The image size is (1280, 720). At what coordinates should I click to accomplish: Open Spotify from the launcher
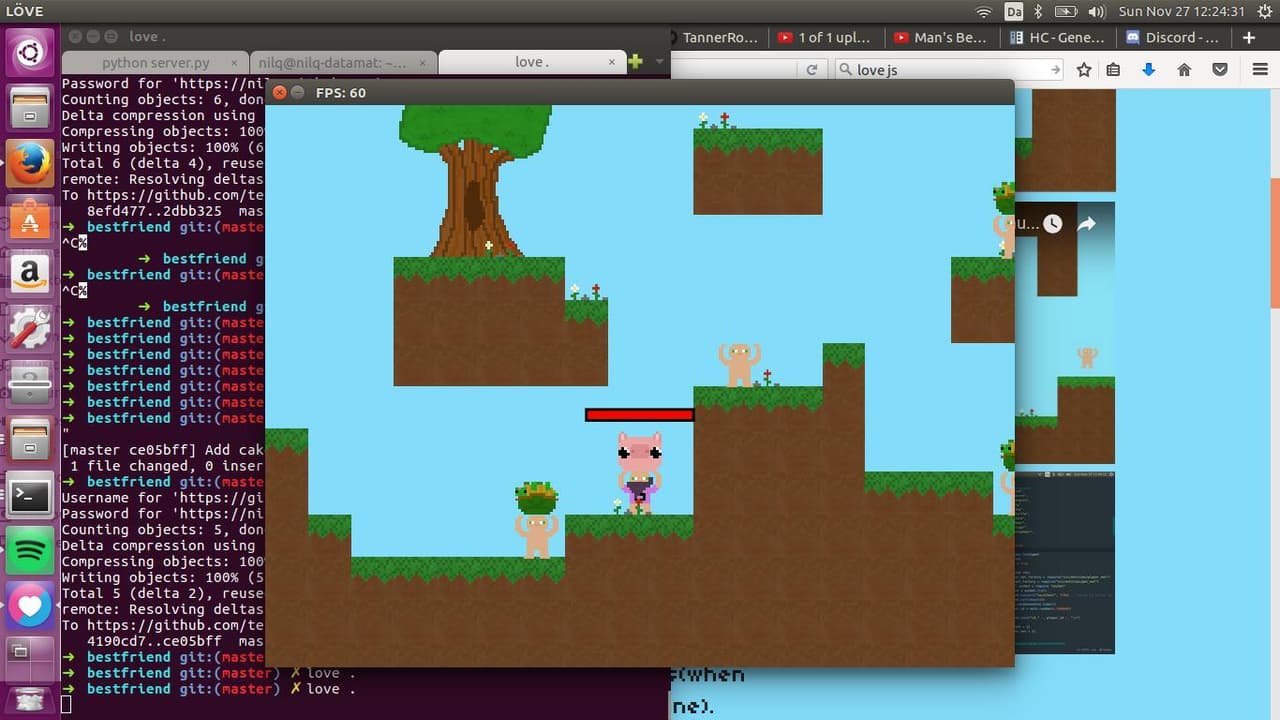coord(30,549)
